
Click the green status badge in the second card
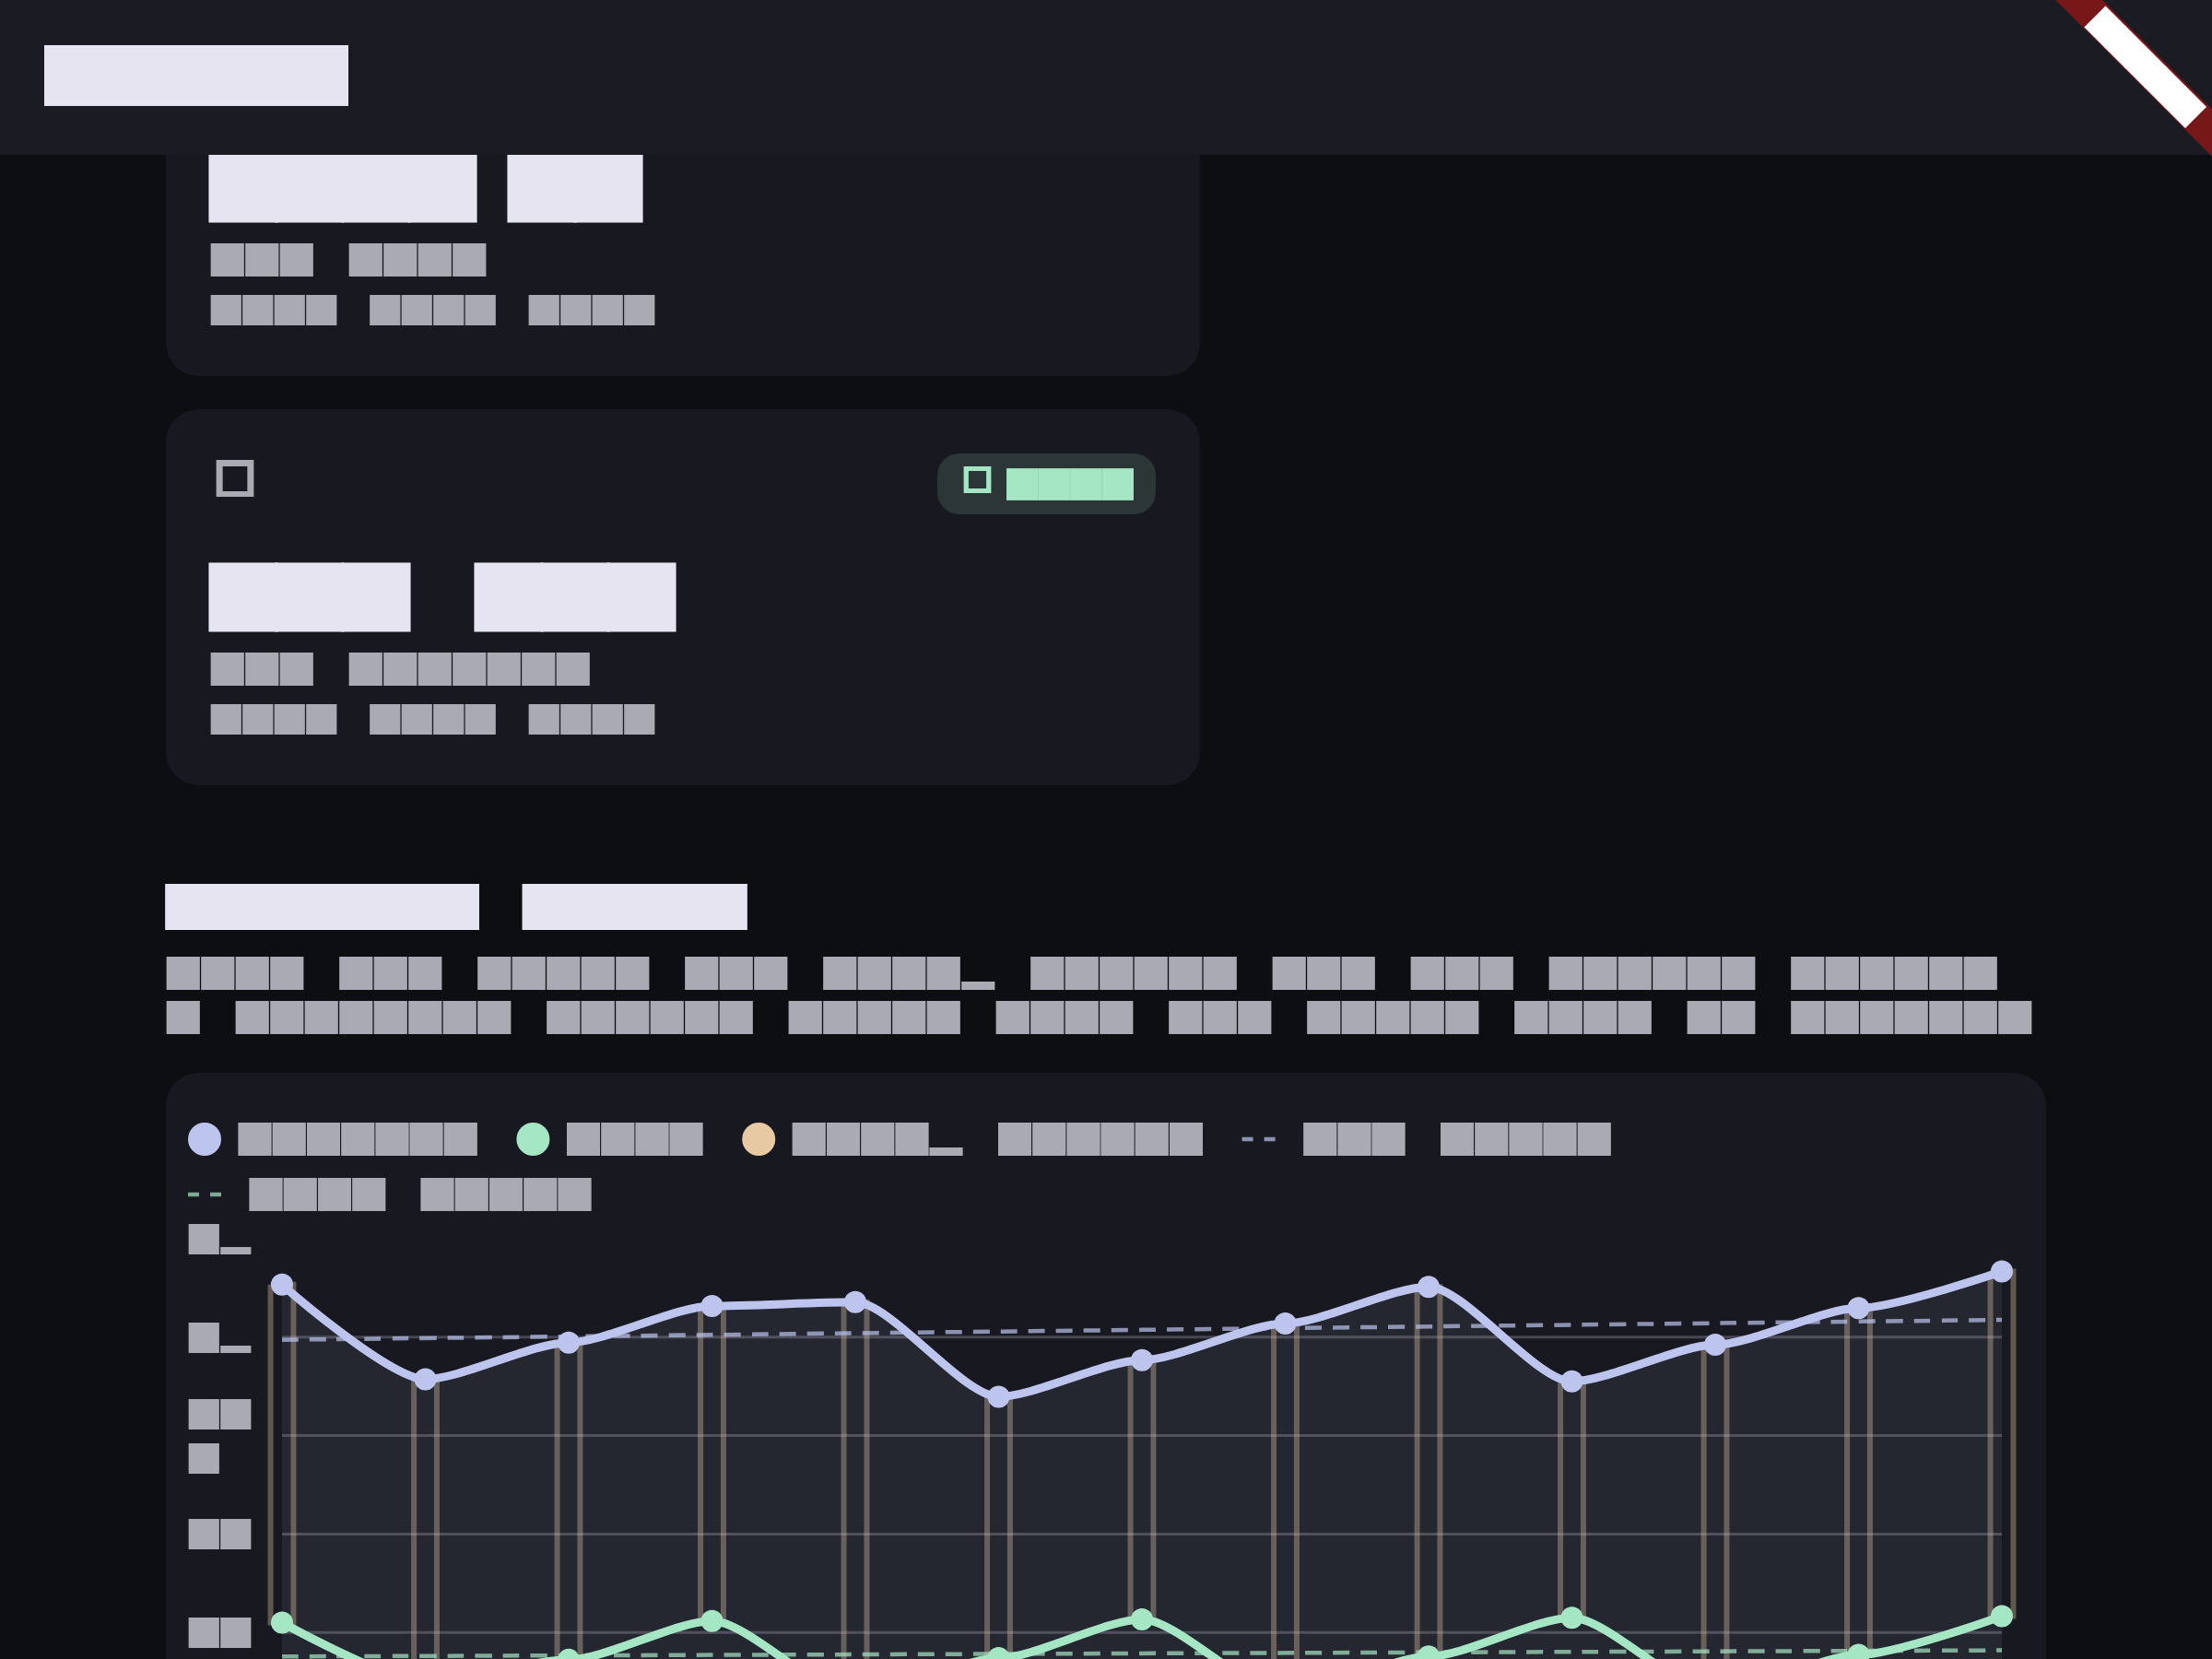(x=1046, y=484)
